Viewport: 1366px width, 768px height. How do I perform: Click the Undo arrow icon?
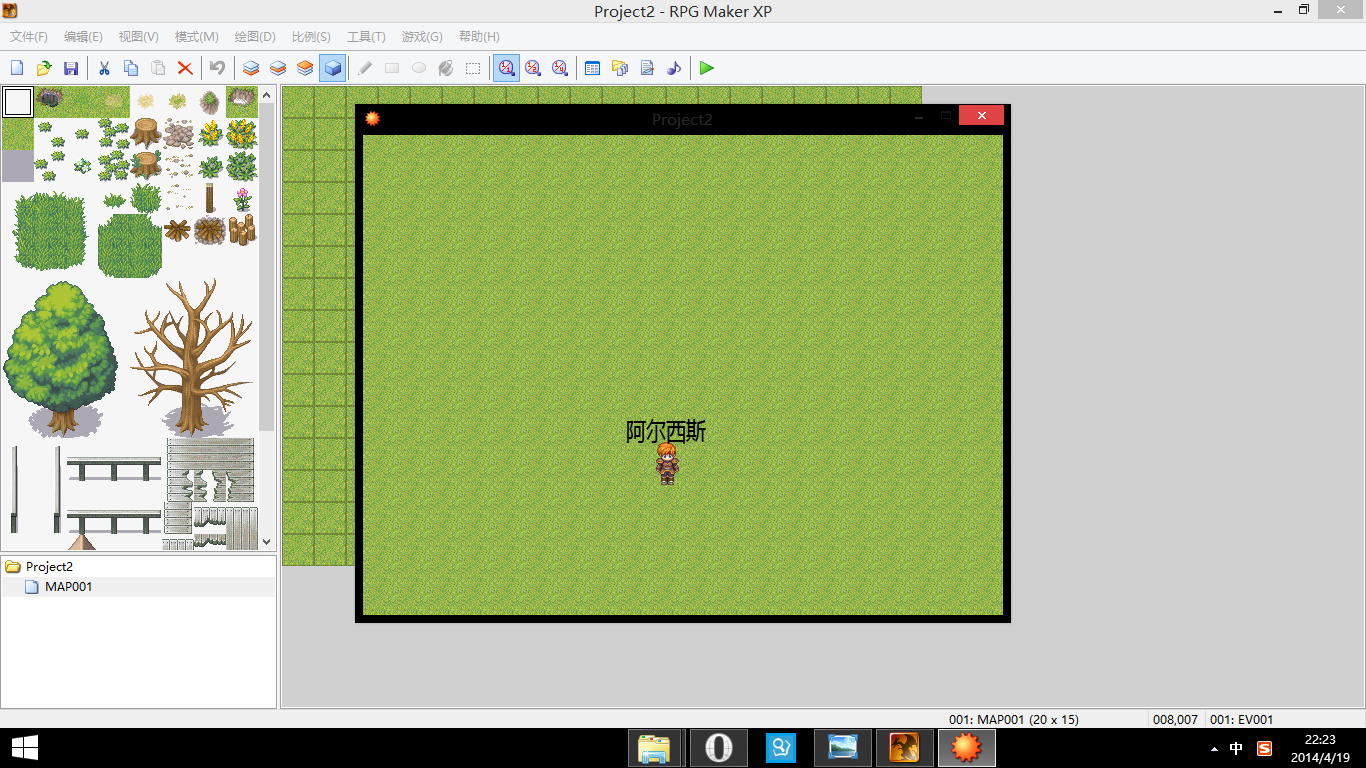coord(217,68)
